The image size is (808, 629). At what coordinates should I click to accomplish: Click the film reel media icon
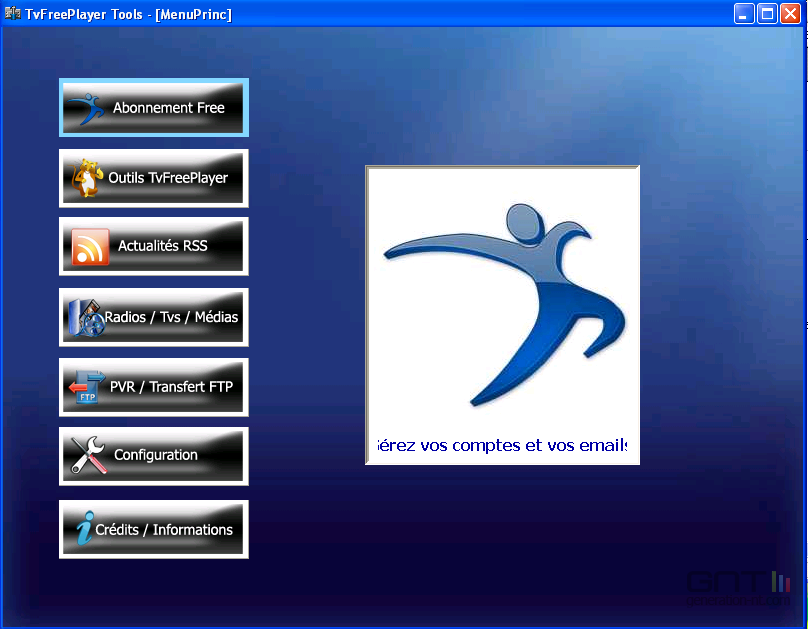(x=87, y=317)
